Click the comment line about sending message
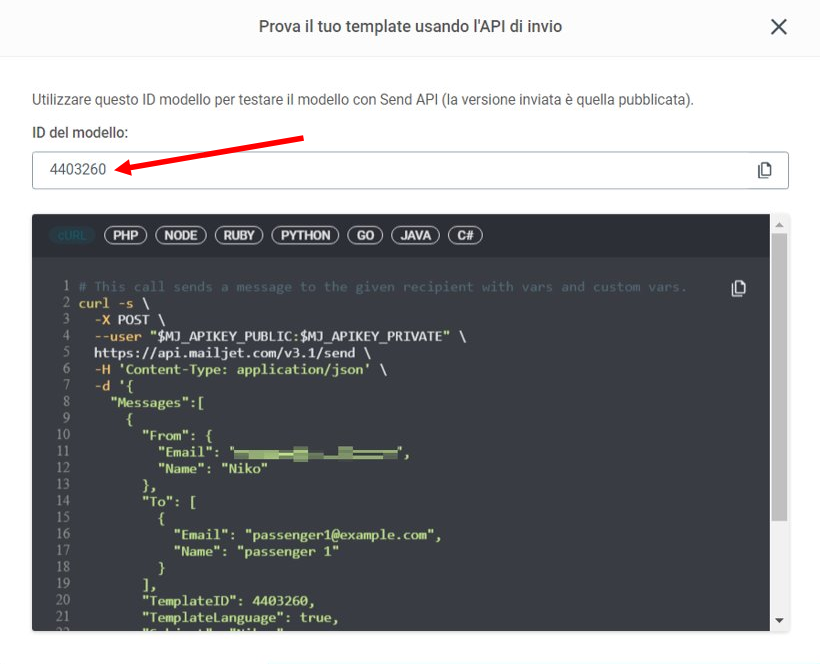The image size is (820, 664). [382, 287]
